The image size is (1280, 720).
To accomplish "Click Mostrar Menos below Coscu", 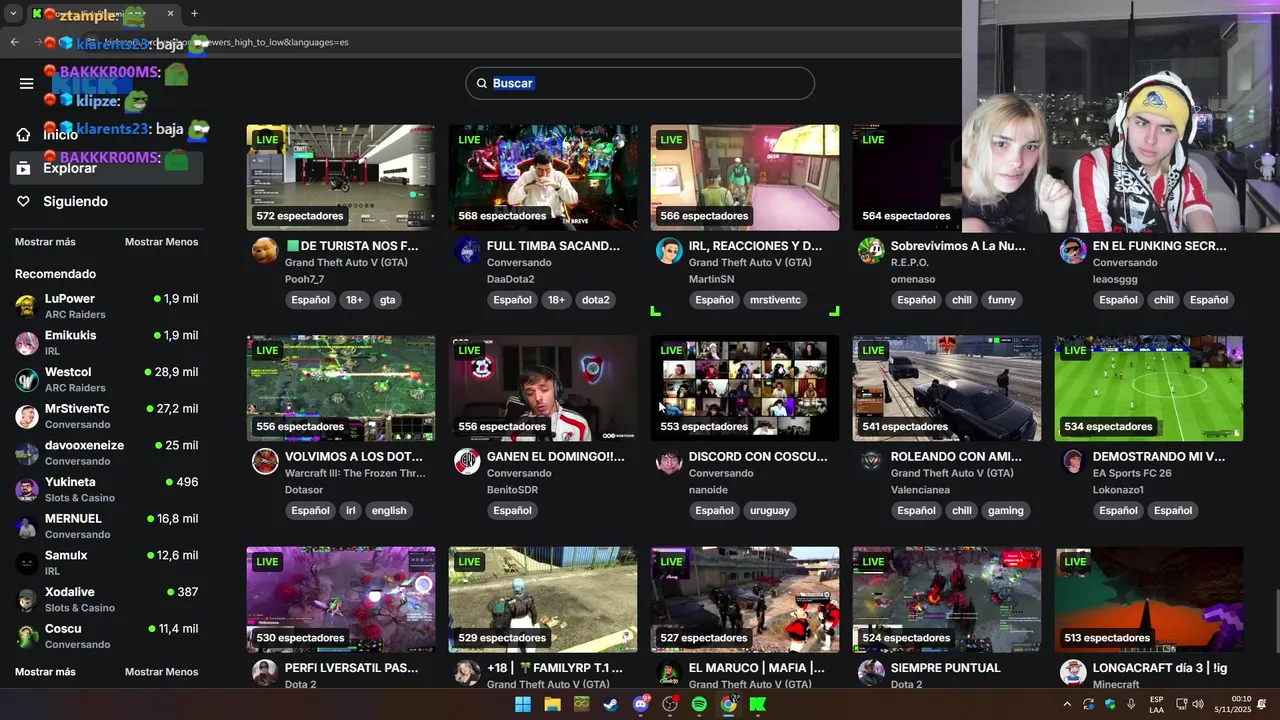I will pos(161,672).
